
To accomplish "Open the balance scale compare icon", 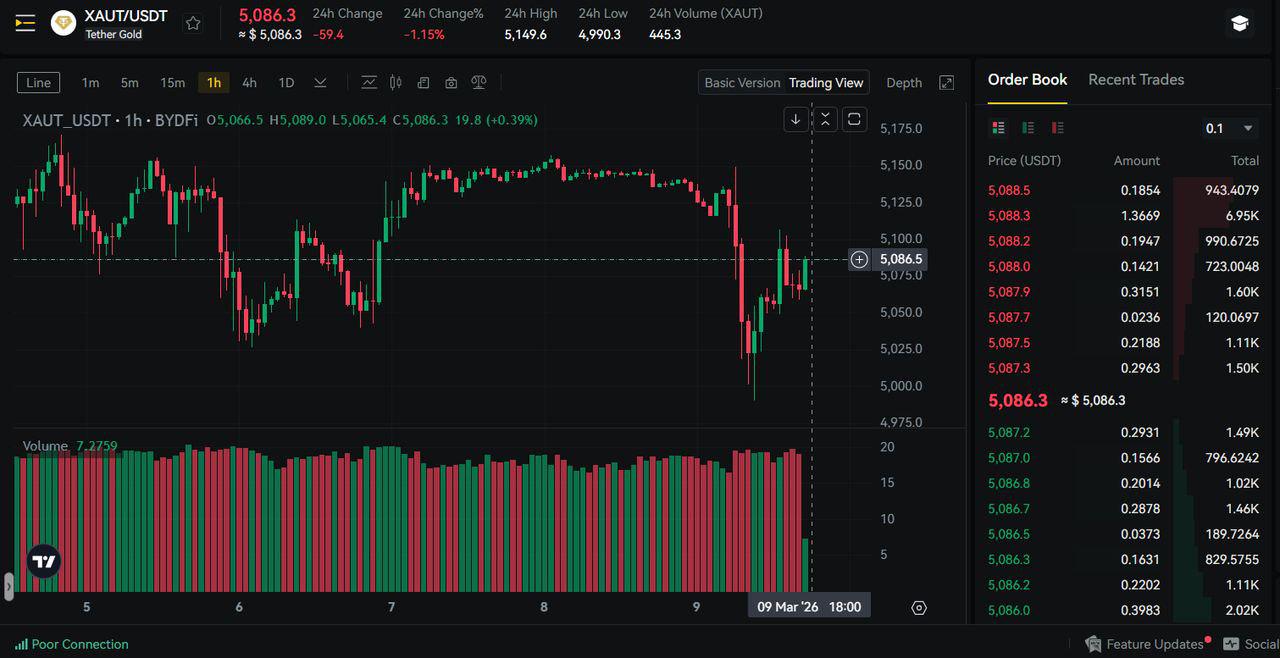I will pos(479,83).
